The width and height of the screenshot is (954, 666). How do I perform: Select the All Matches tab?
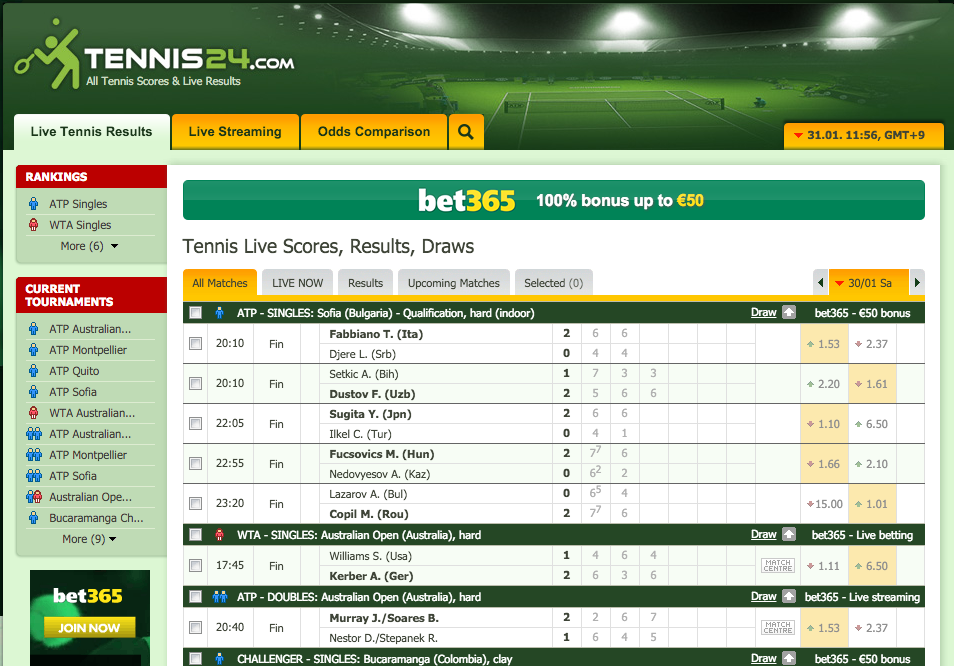[x=220, y=283]
